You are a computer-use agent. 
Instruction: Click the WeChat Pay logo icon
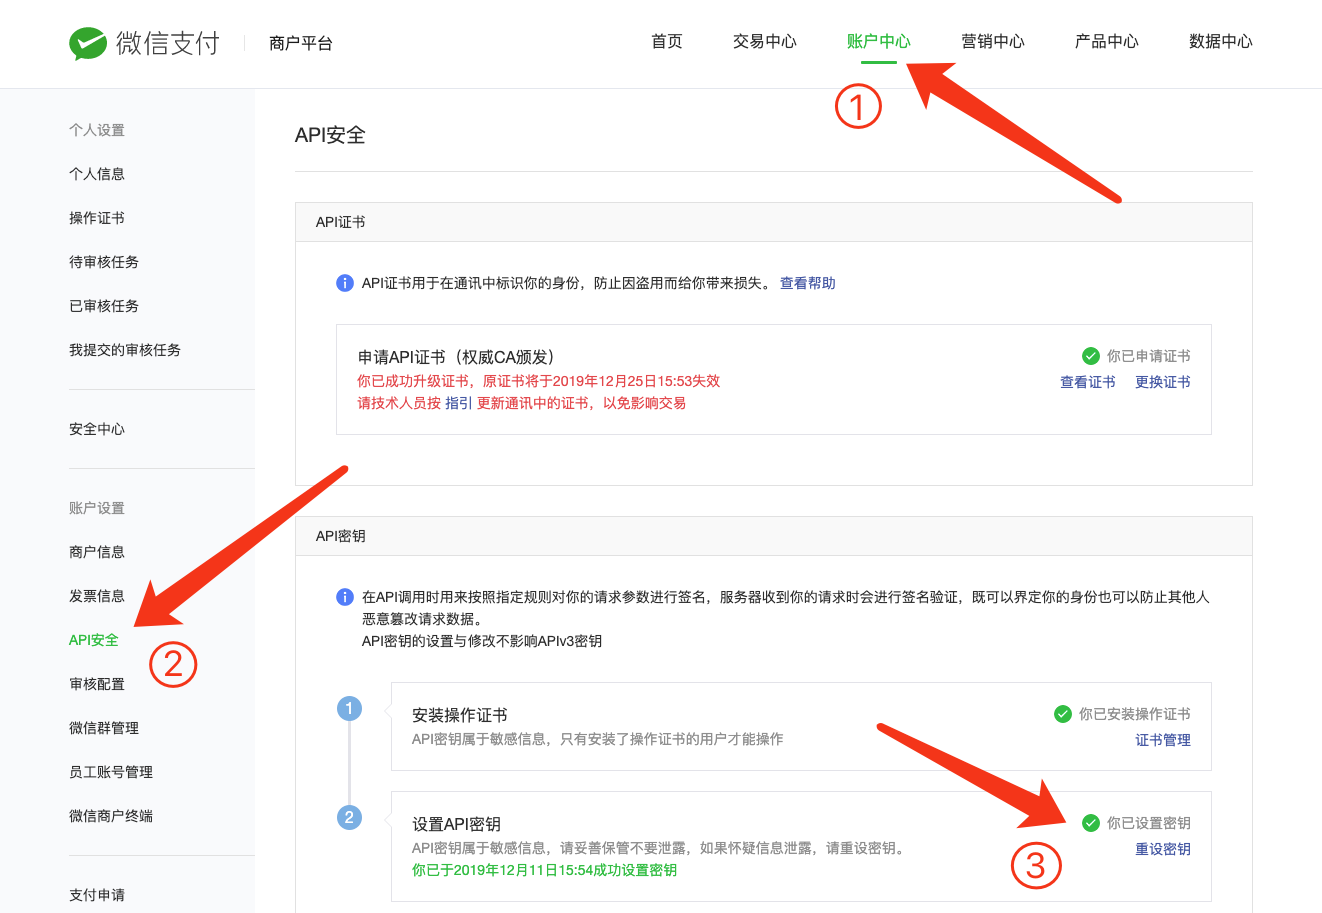88,43
